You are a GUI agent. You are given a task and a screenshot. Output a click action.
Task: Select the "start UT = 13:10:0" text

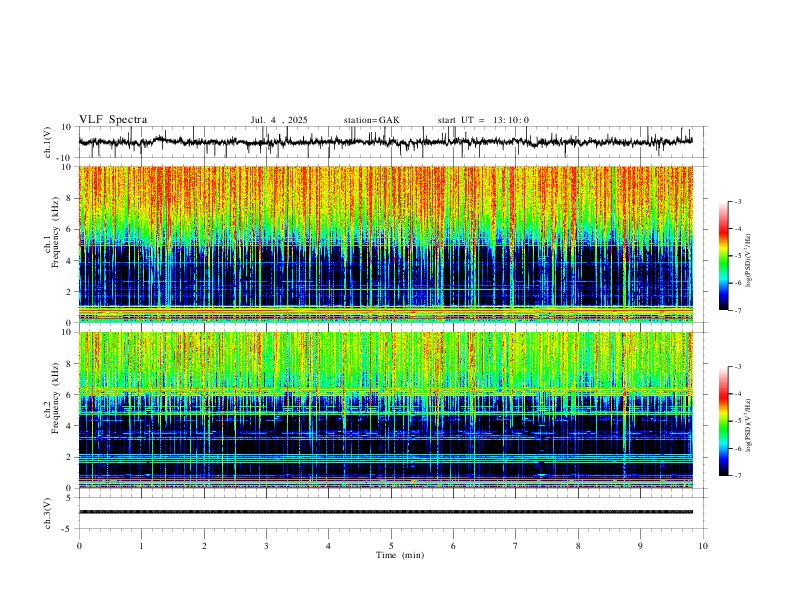click(x=483, y=120)
